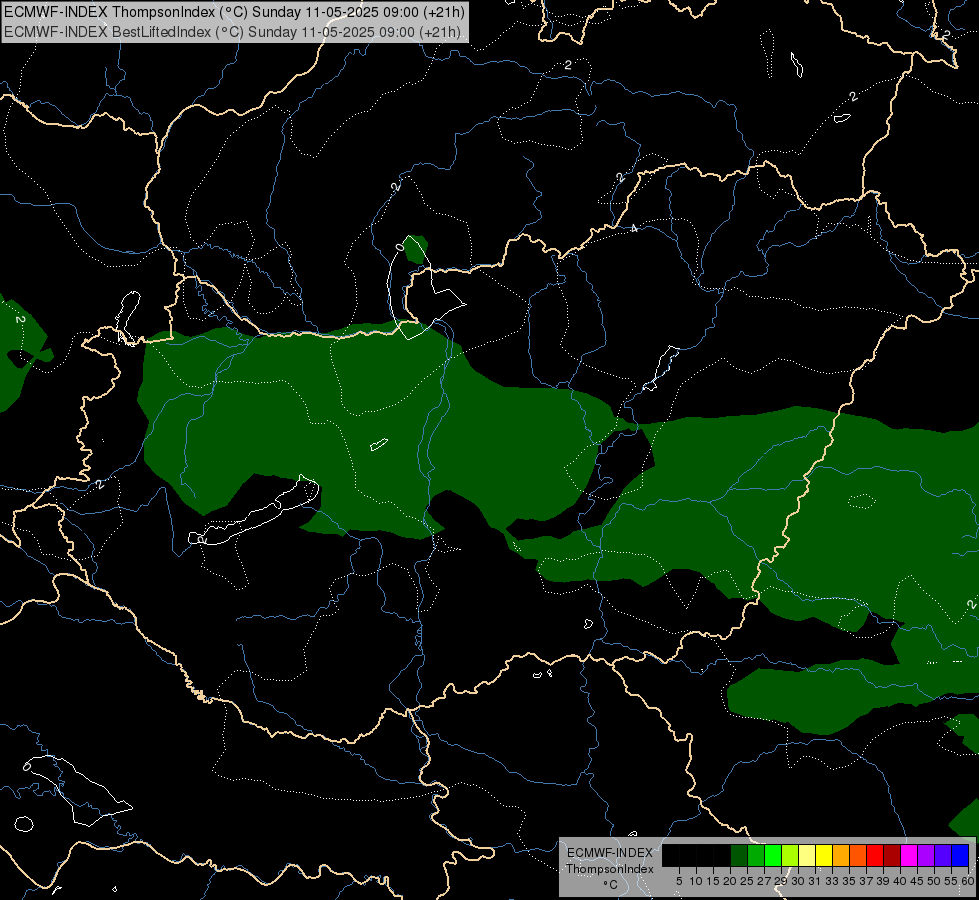Click the legend scale value '33'
The height and width of the screenshot is (900, 979).
832,881
